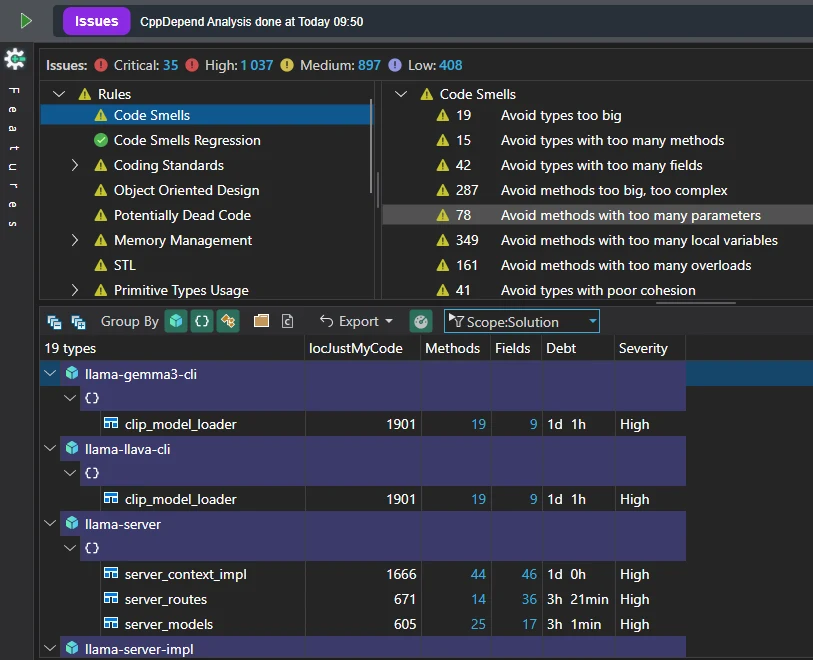Image resolution: width=813 pixels, height=660 pixels.
Task: Collapse the llama-server project node
Action: pyautogui.click(x=50, y=523)
